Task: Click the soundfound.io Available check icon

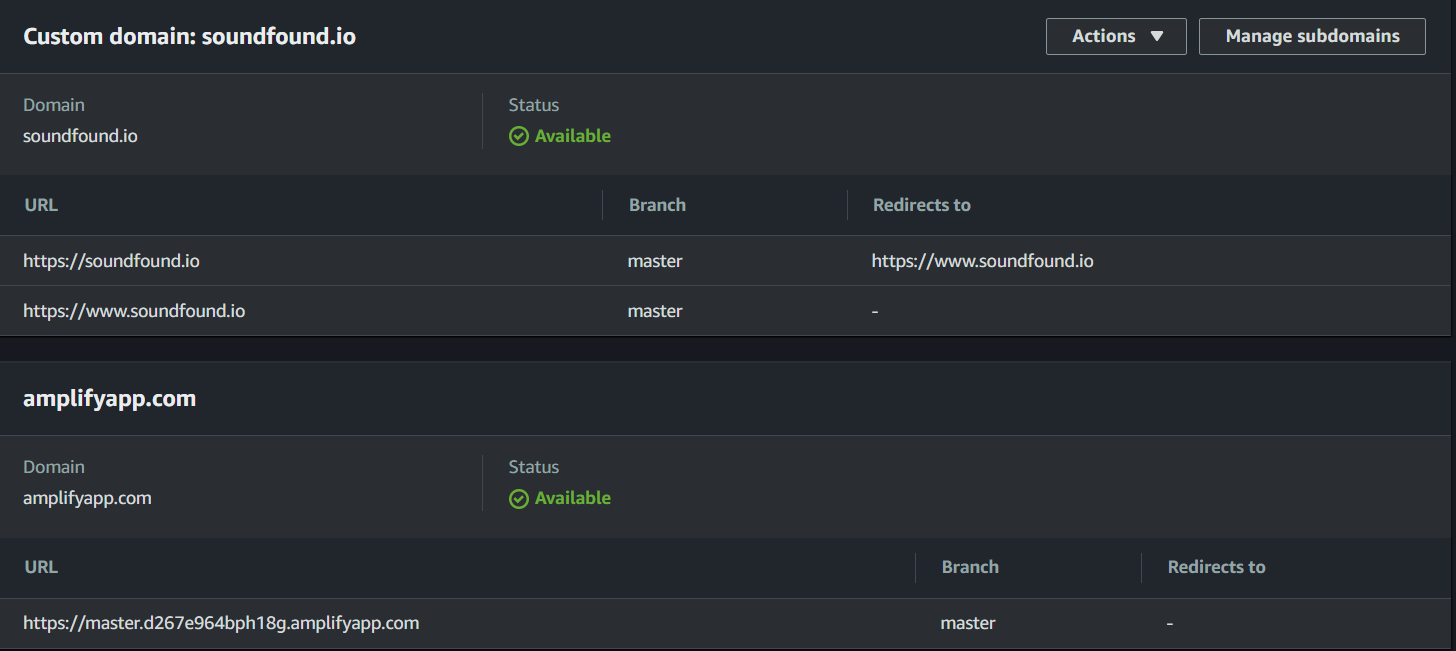Action: 519,136
